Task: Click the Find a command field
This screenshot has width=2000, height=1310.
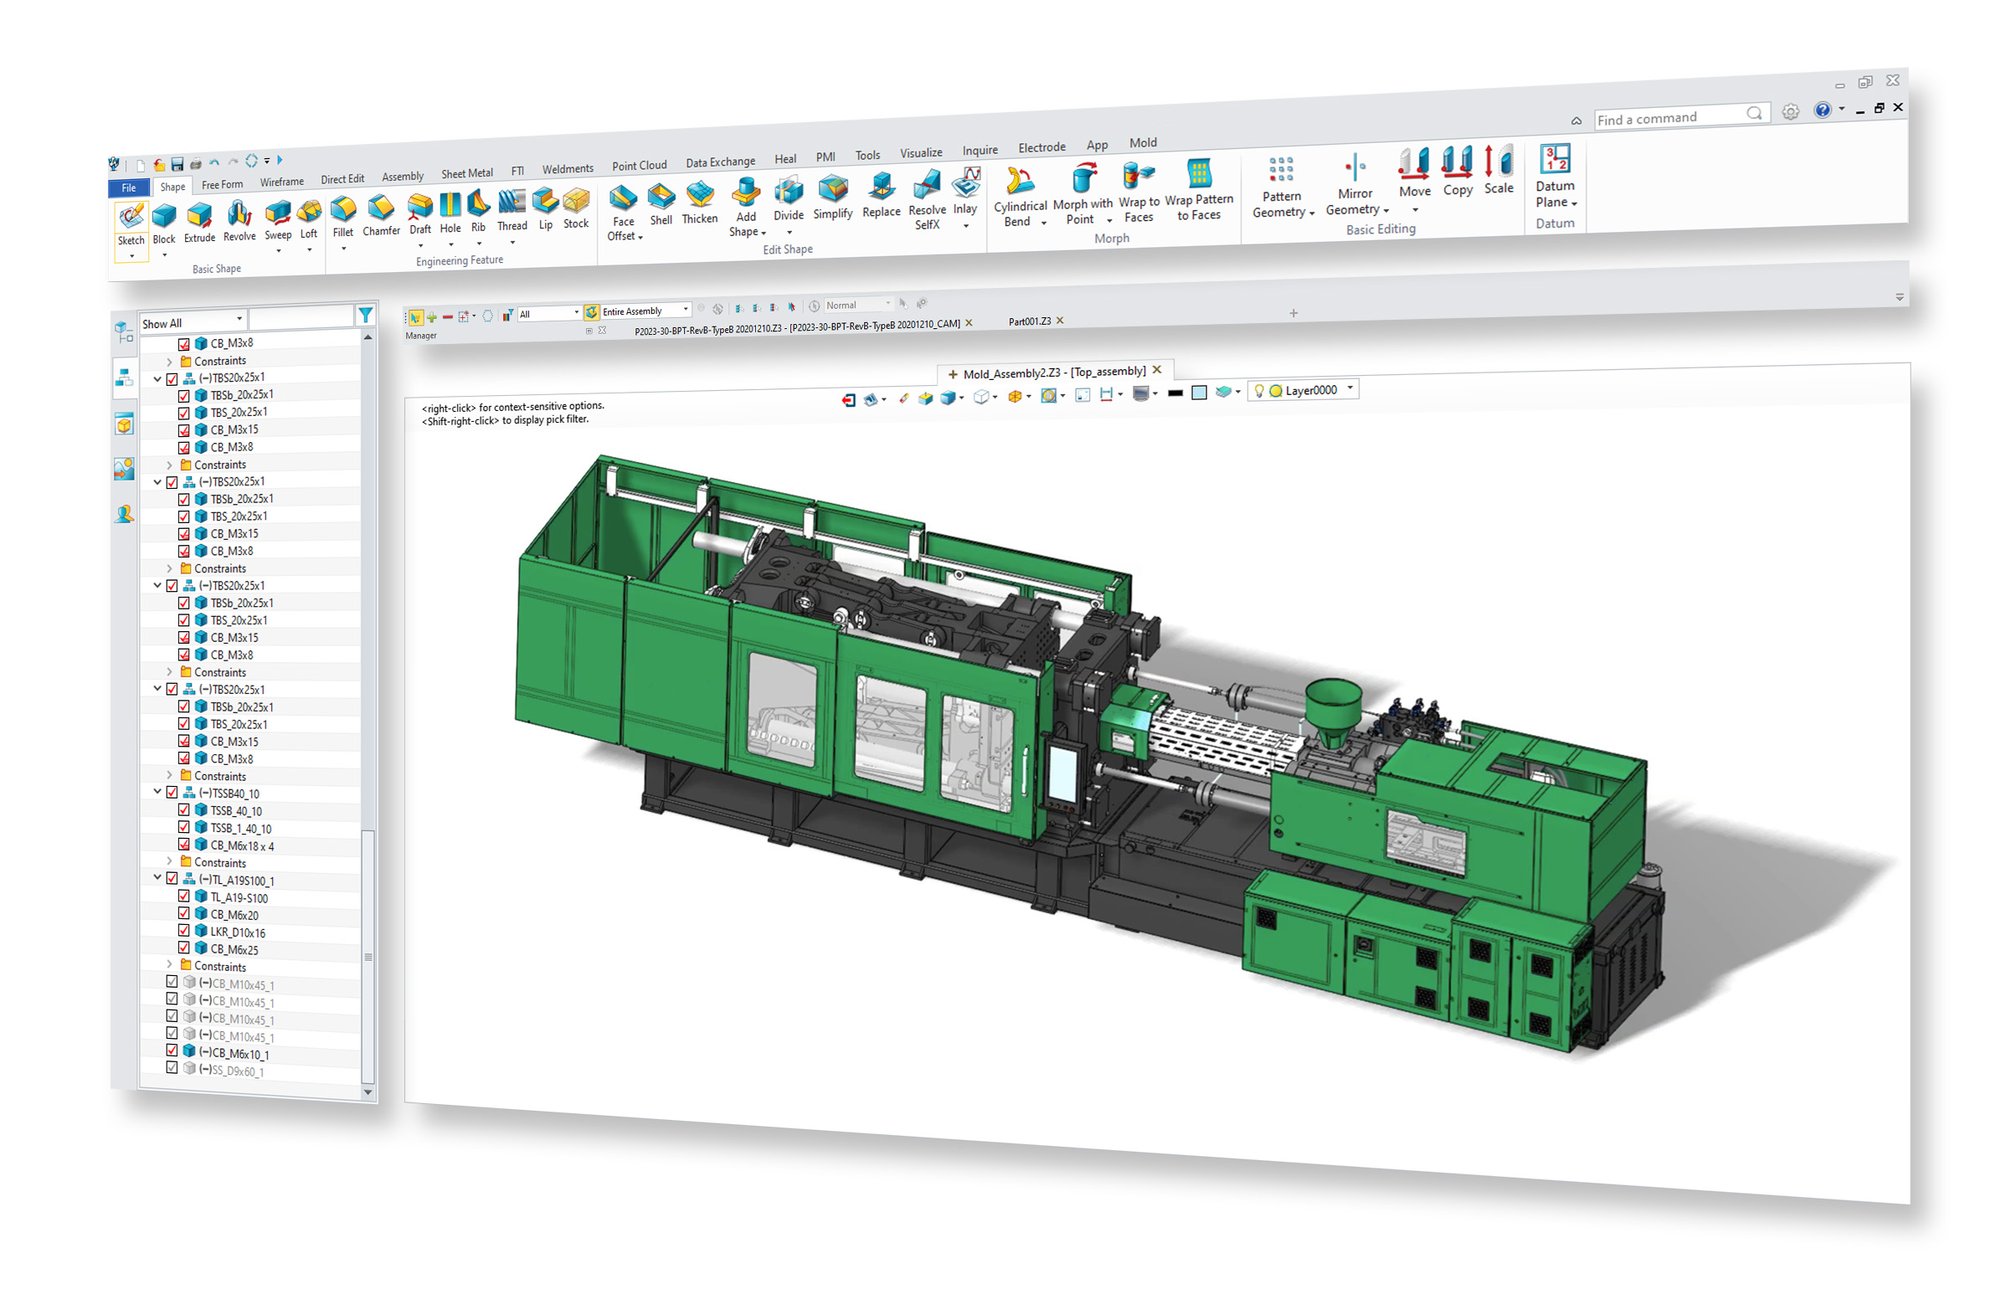Action: pos(1681,117)
